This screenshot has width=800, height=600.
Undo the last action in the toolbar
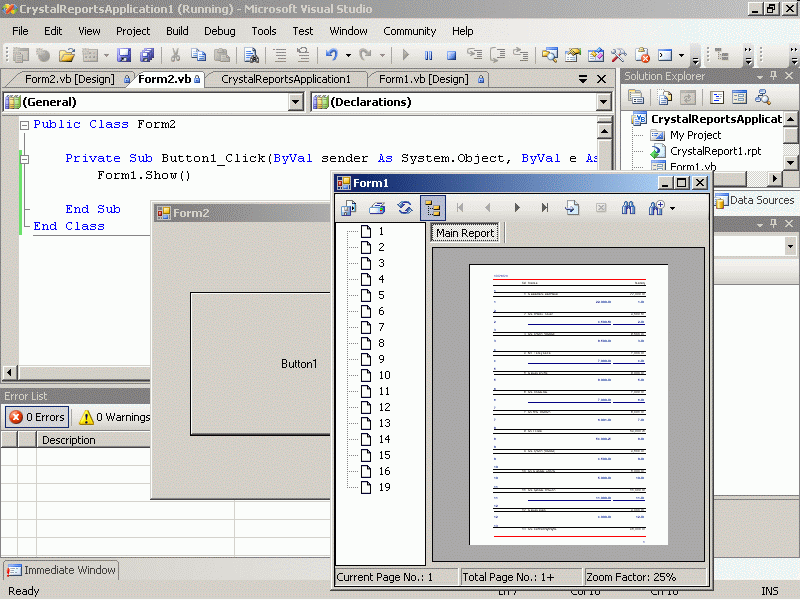tap(332, 55)
